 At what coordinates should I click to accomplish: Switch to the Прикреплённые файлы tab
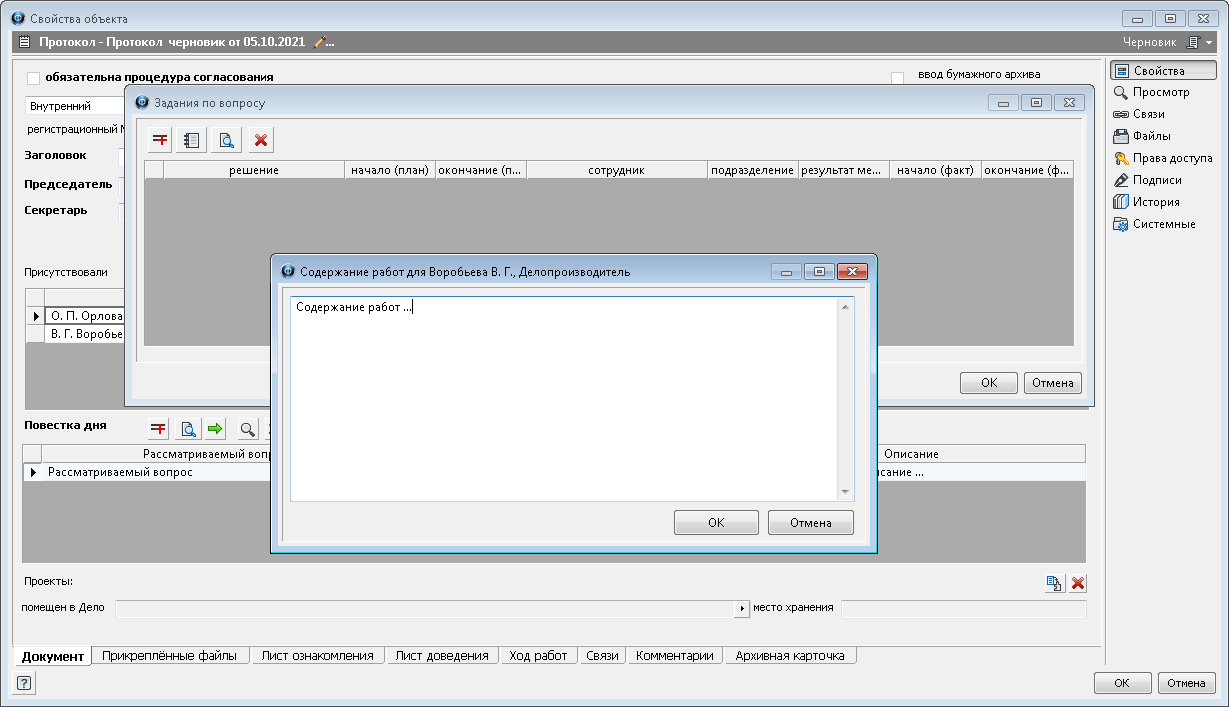169,656
